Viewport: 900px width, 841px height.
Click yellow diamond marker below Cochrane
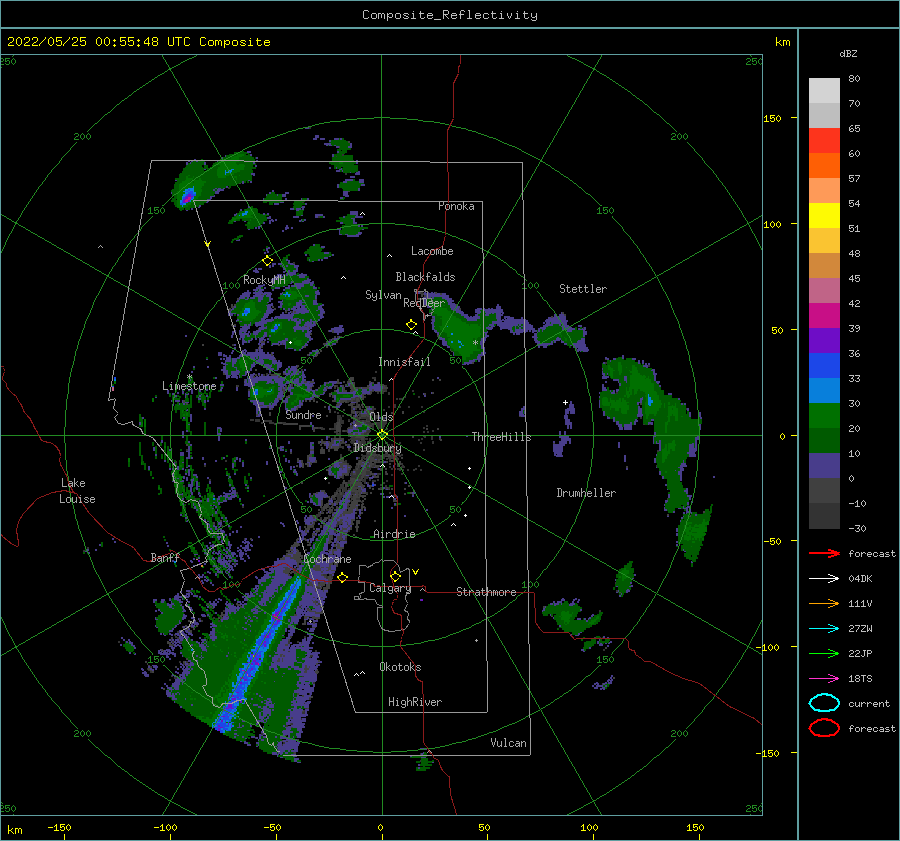click(343, 577)
